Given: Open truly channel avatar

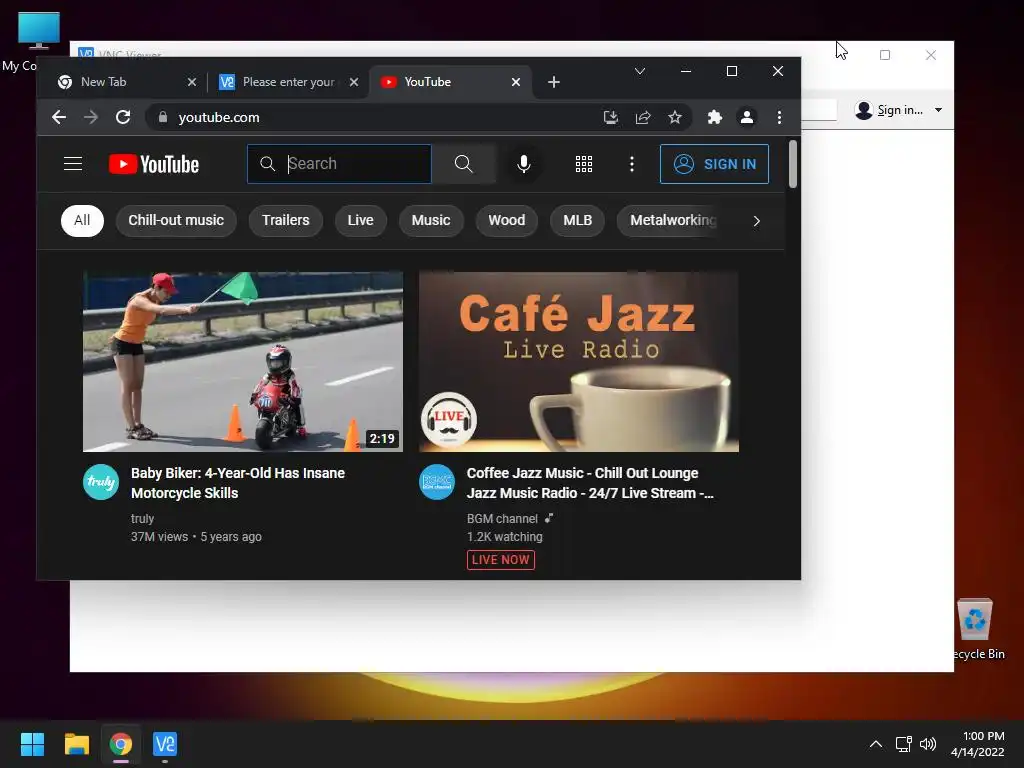Looking at the screenshot, I should [x=101, y=482].
